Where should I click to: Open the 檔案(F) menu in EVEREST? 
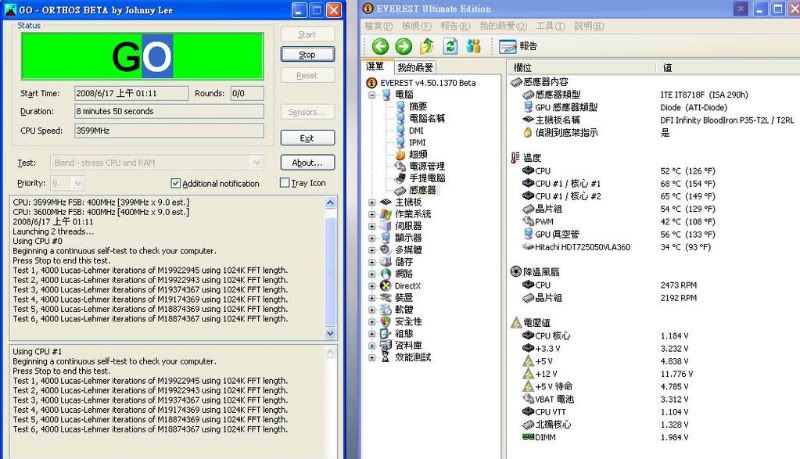point(379,26)
